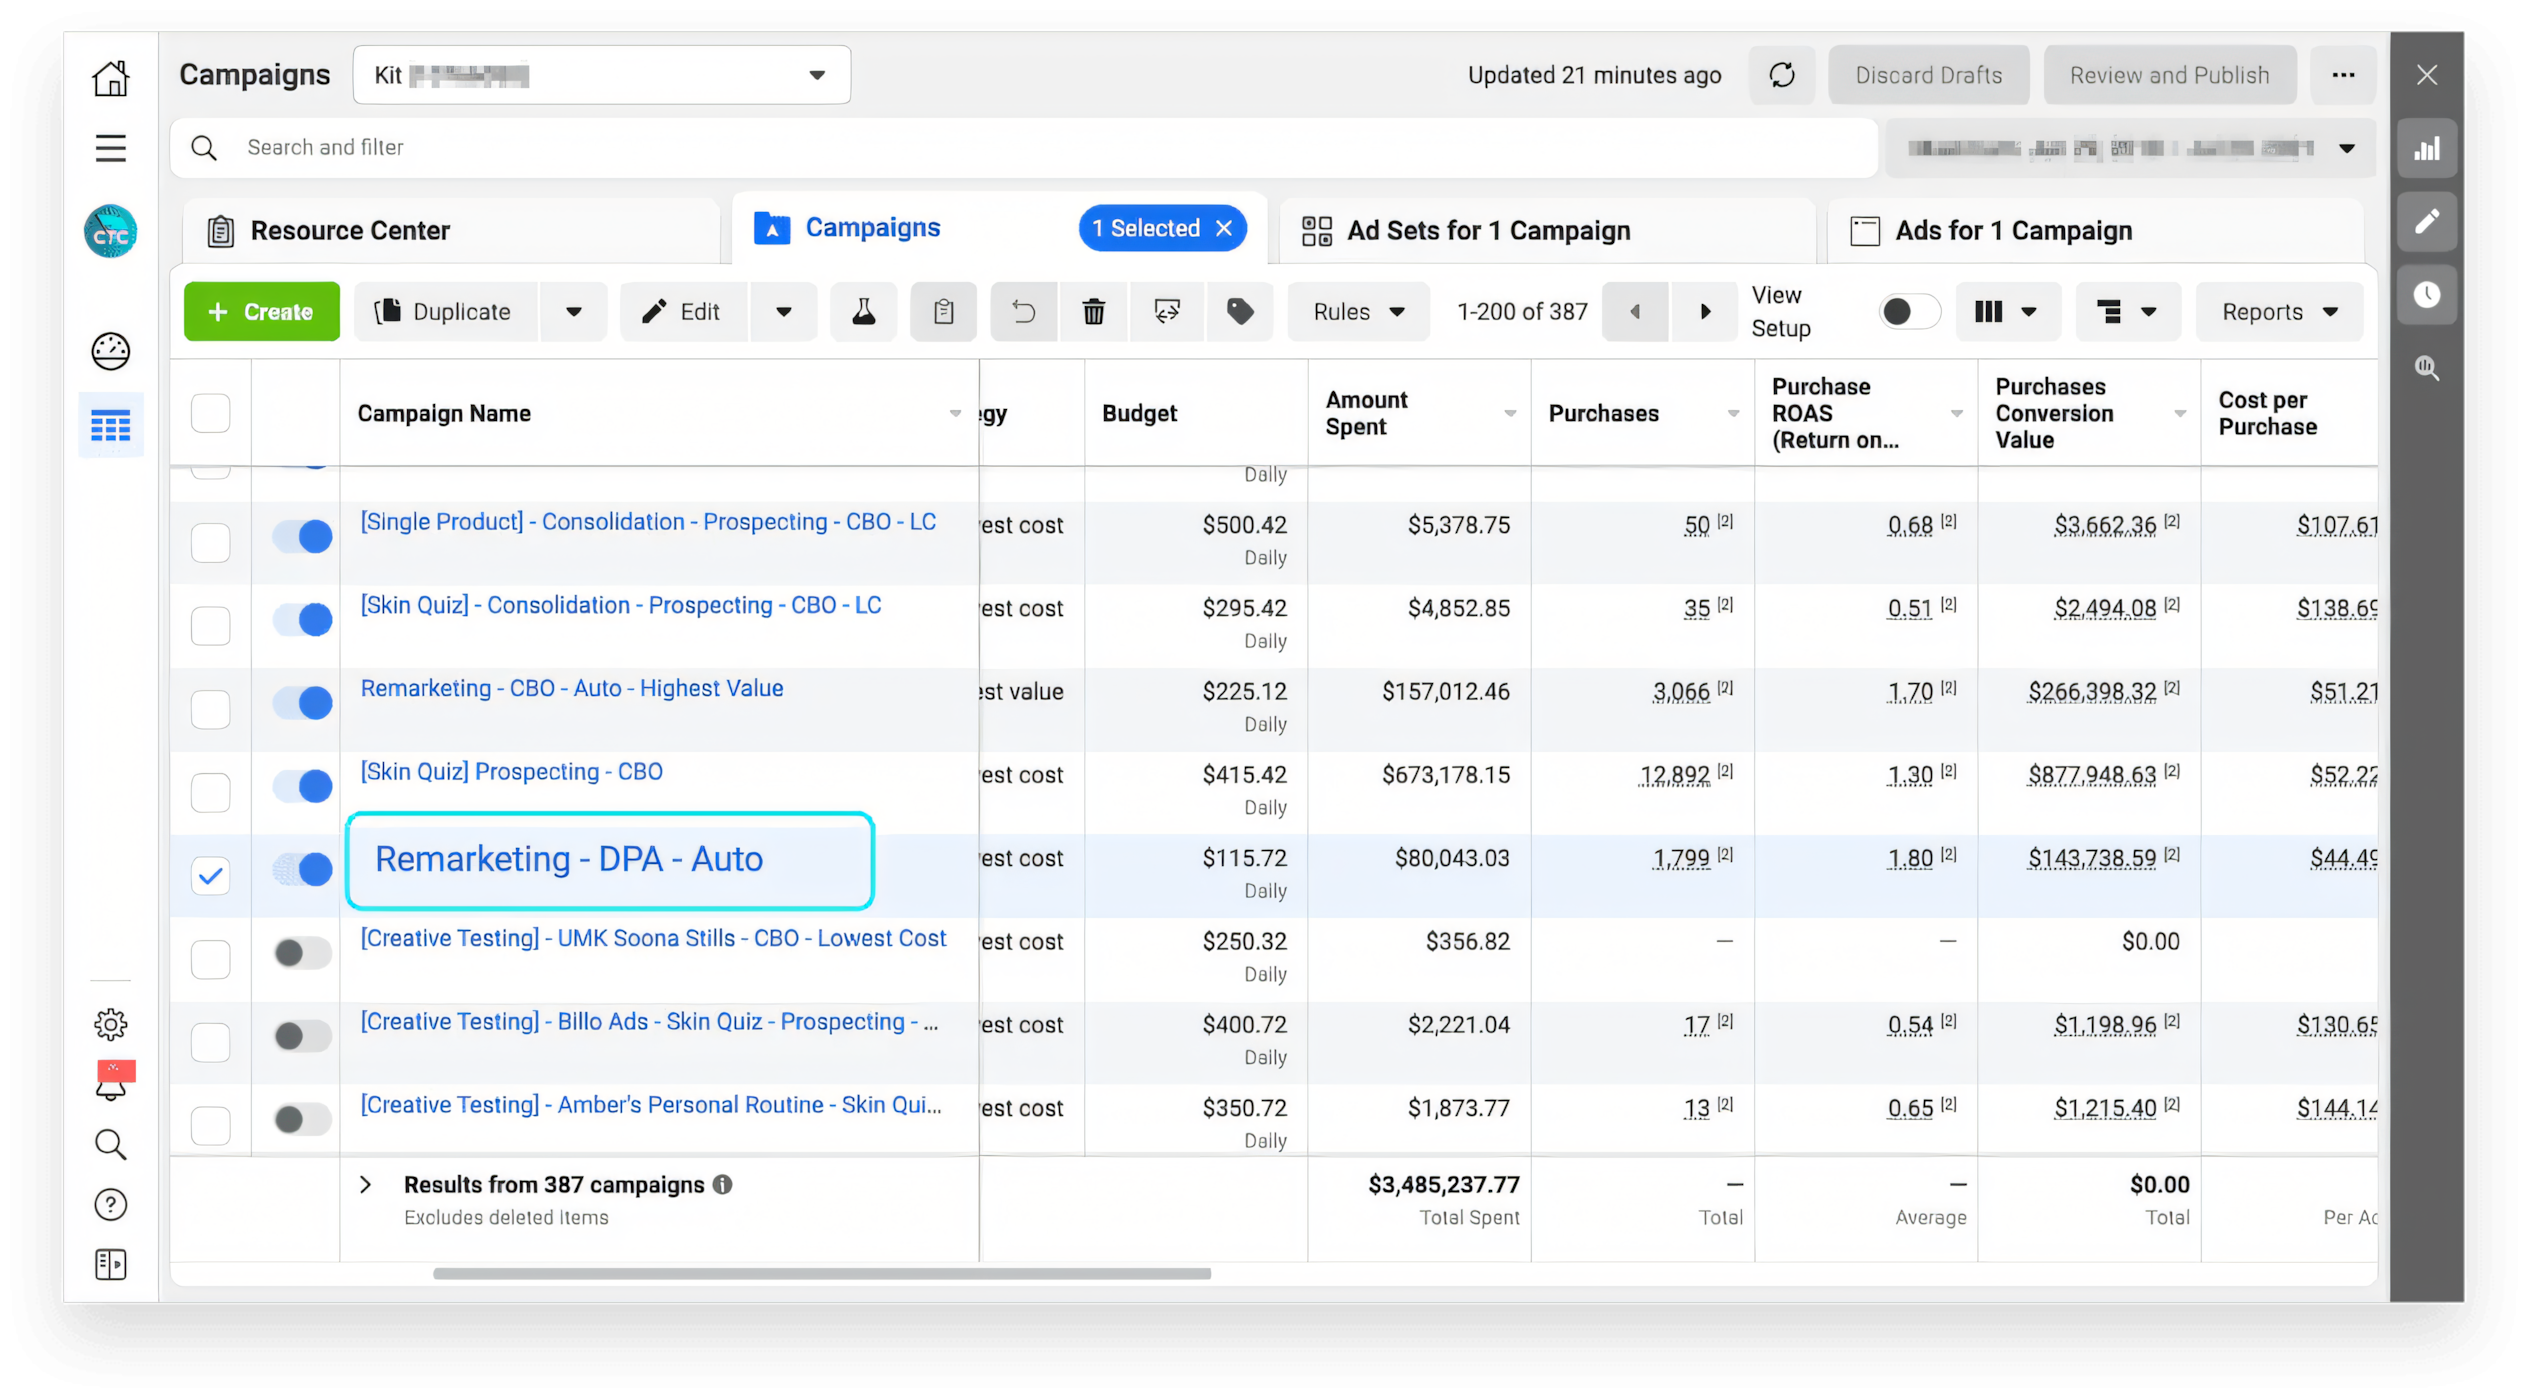Click the green Create button
This screenshot has height=1398, width=2528.
[x=261, y=312]
